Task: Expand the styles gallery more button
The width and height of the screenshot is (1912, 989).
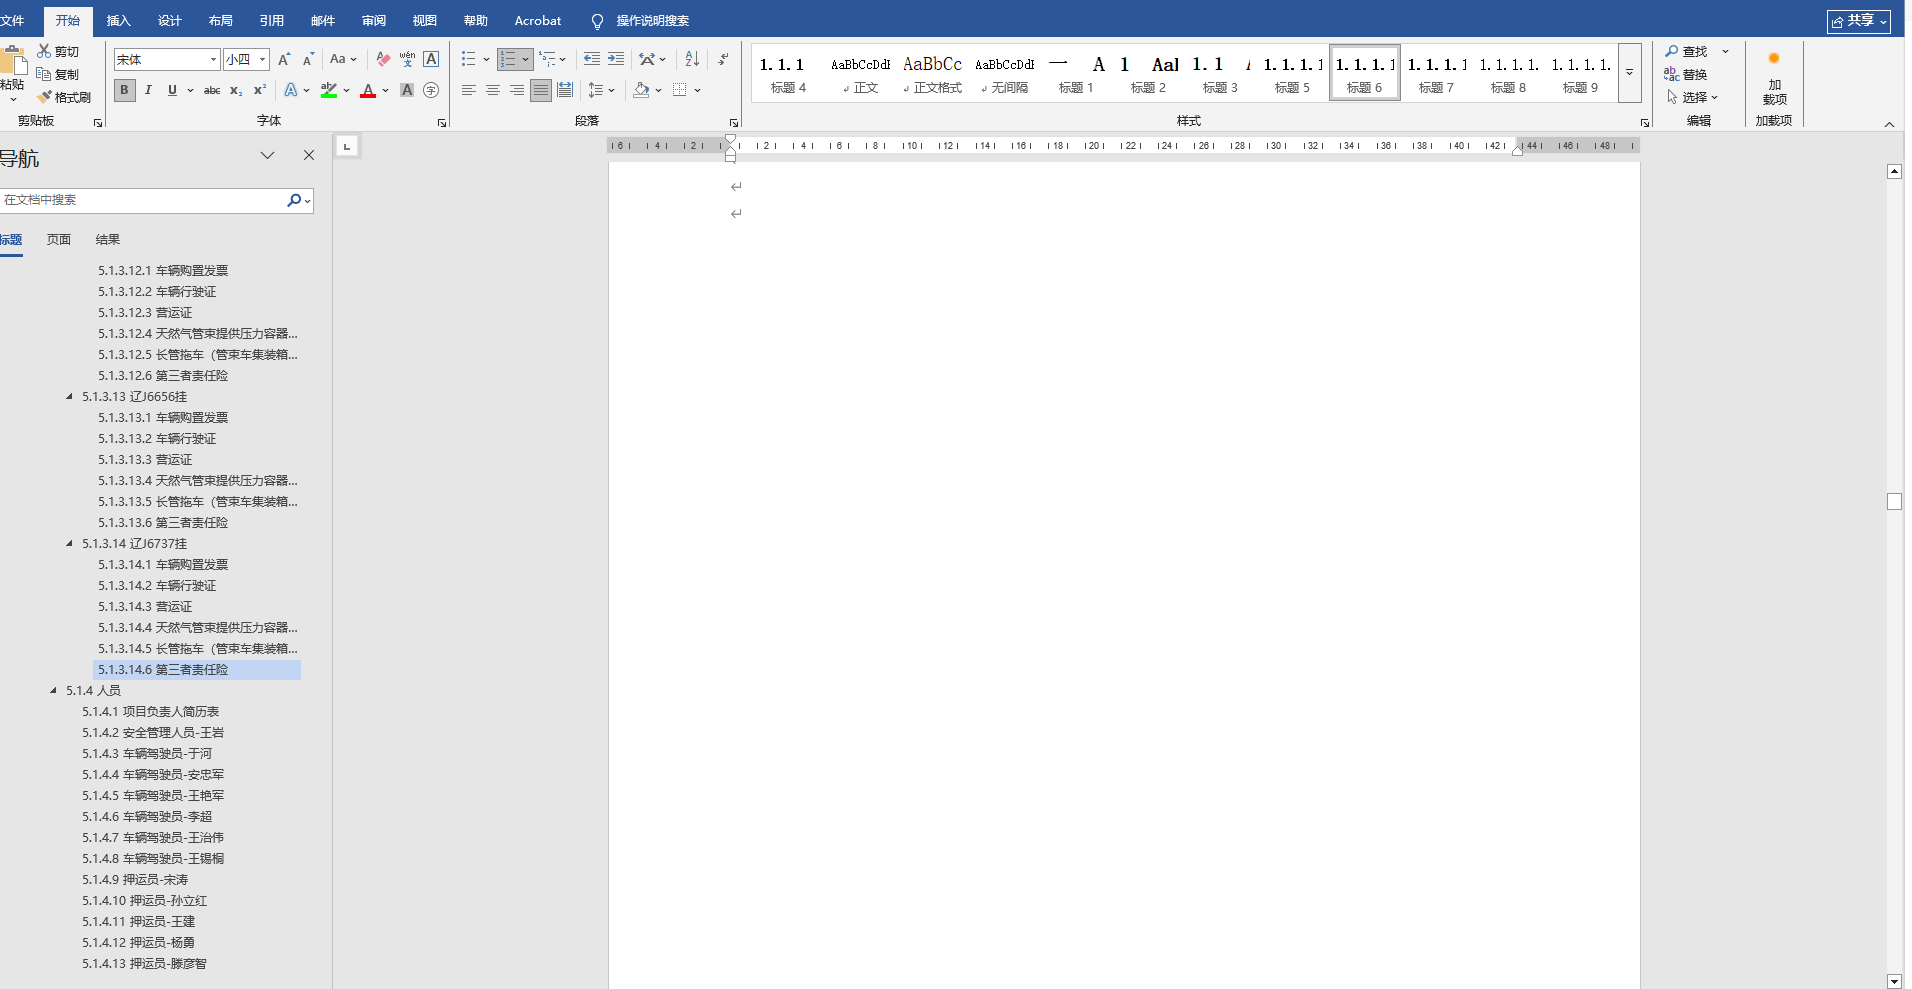Action: pos(1629,73)
